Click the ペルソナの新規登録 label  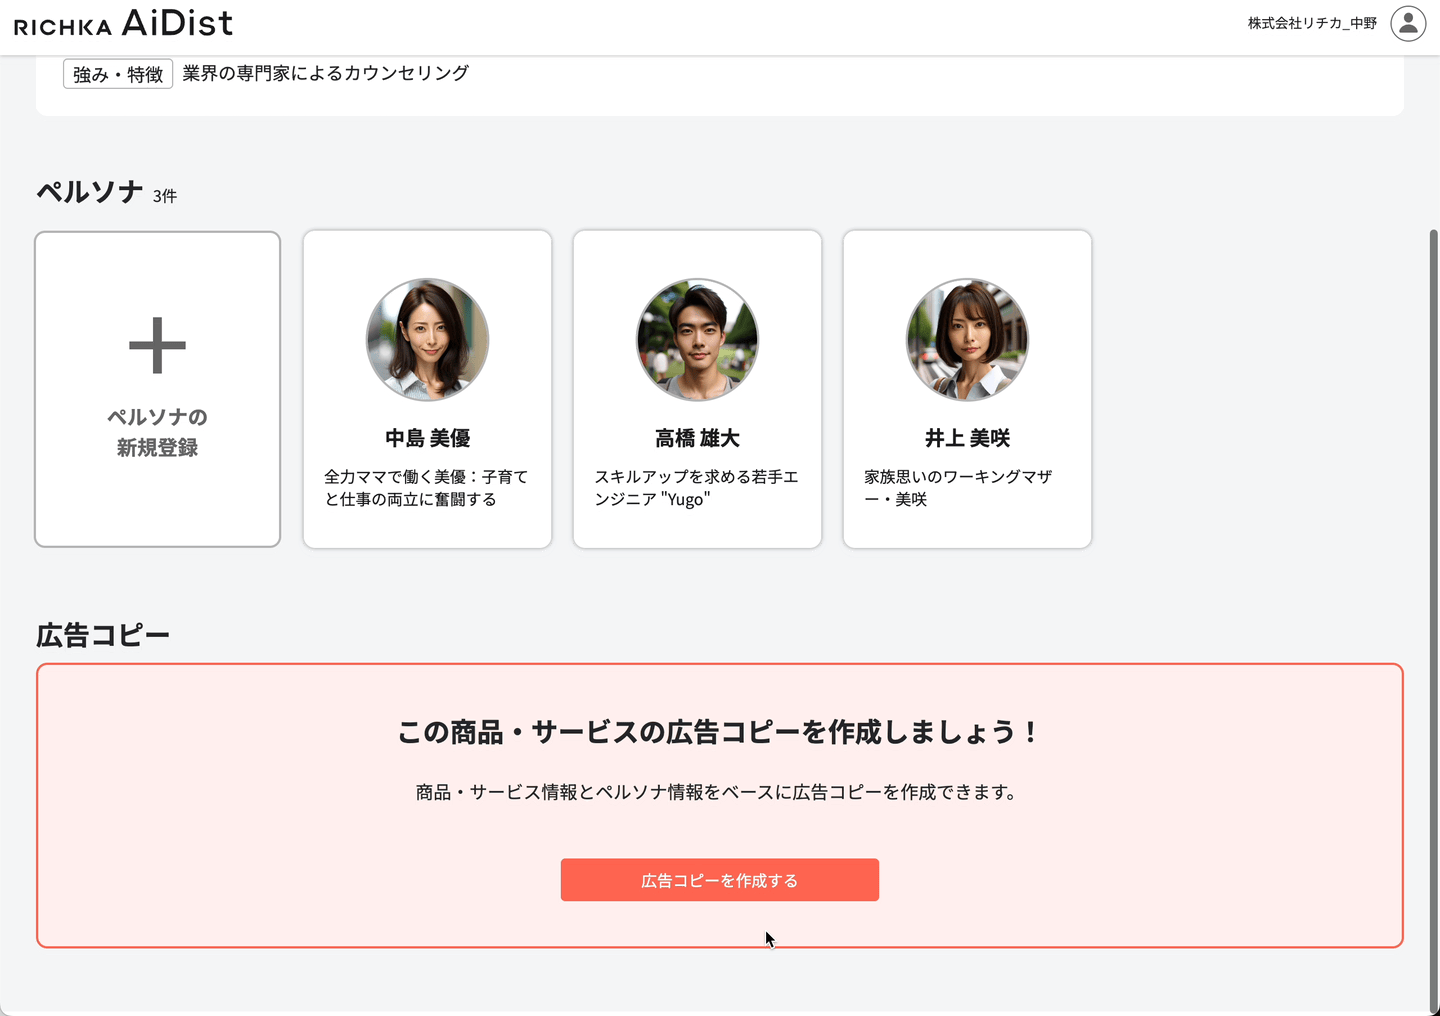click(157, 432)
